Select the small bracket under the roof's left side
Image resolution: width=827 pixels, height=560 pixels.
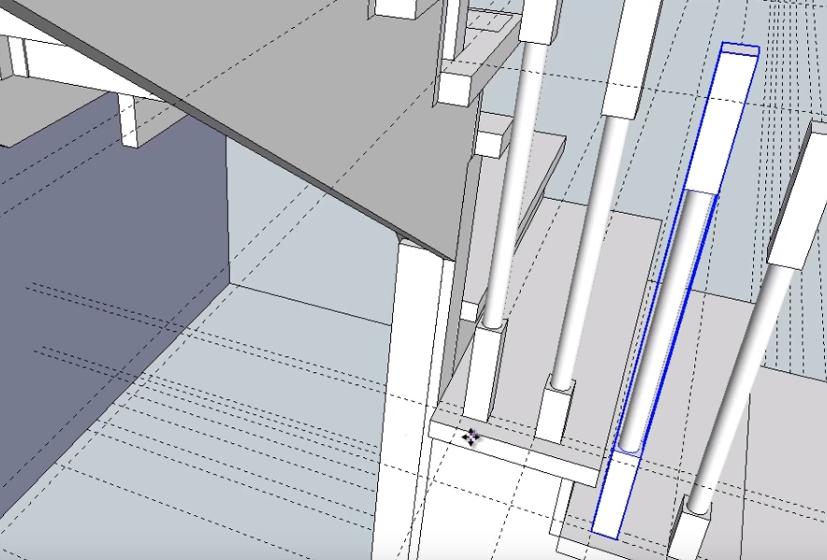tap(129, 120)
